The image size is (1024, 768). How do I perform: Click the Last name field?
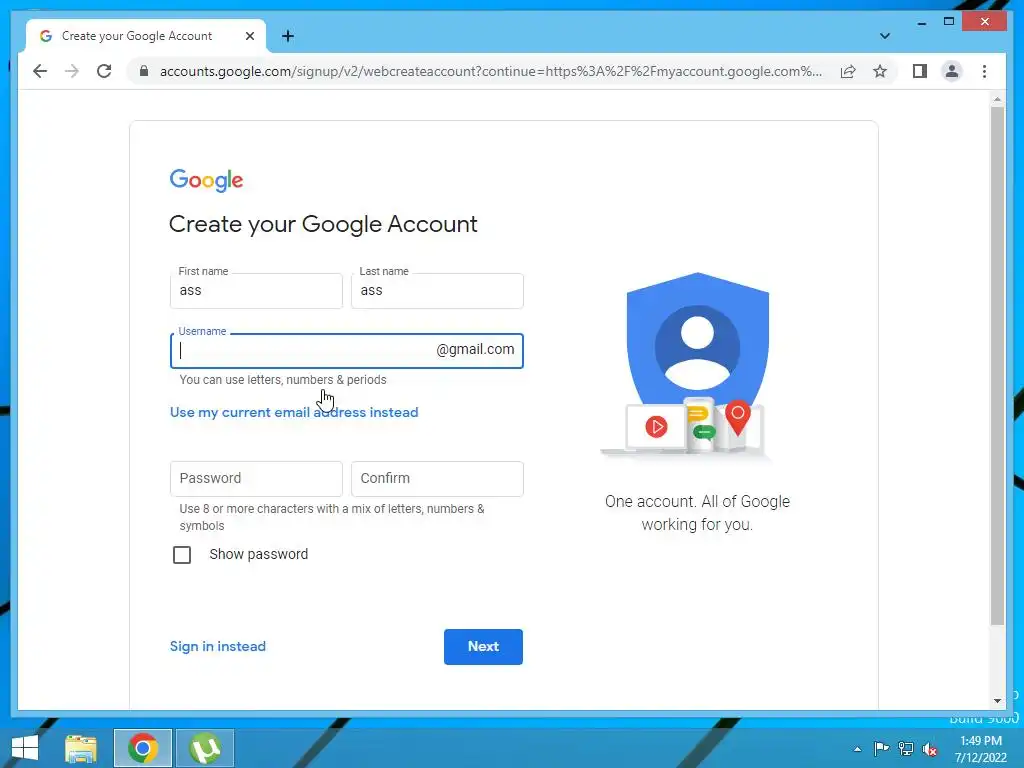[x=437, y=291]
